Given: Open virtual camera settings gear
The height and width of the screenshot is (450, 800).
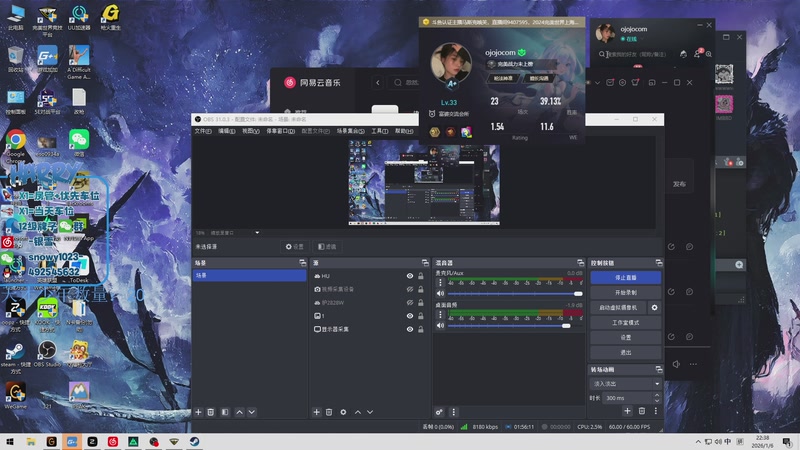Looking at the screenshot, I should (655, 308).
